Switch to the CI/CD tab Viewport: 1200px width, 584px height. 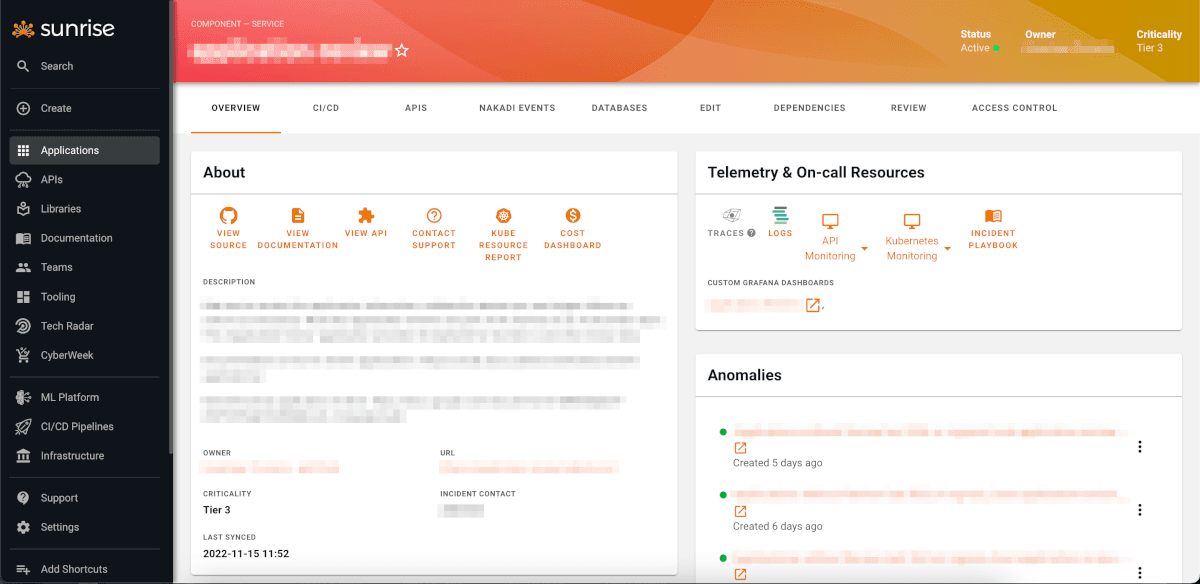pyautogui.click(x=325, y=108)
